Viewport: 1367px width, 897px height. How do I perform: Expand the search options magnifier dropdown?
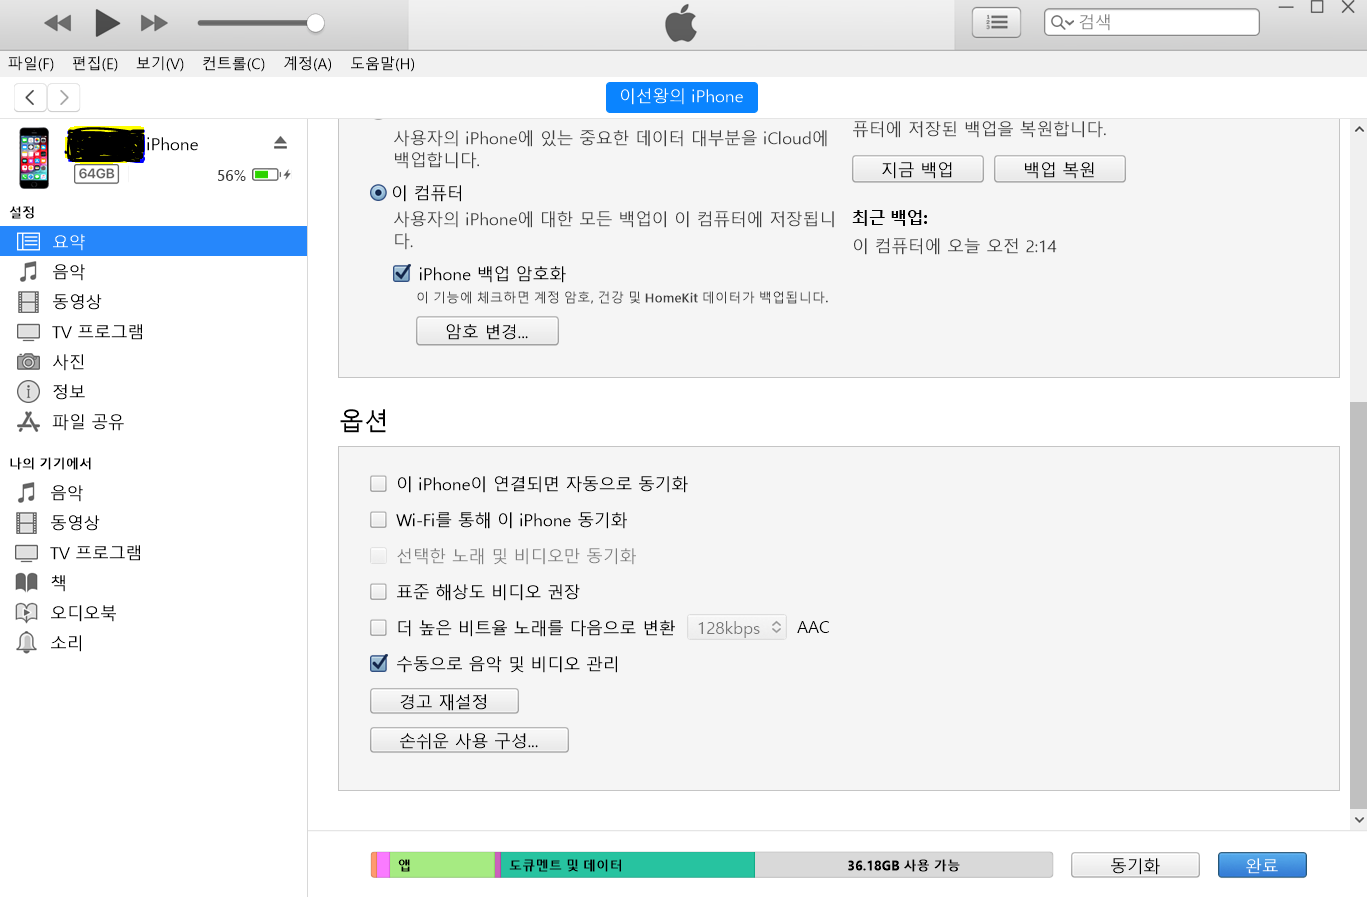click(1061, 22)
